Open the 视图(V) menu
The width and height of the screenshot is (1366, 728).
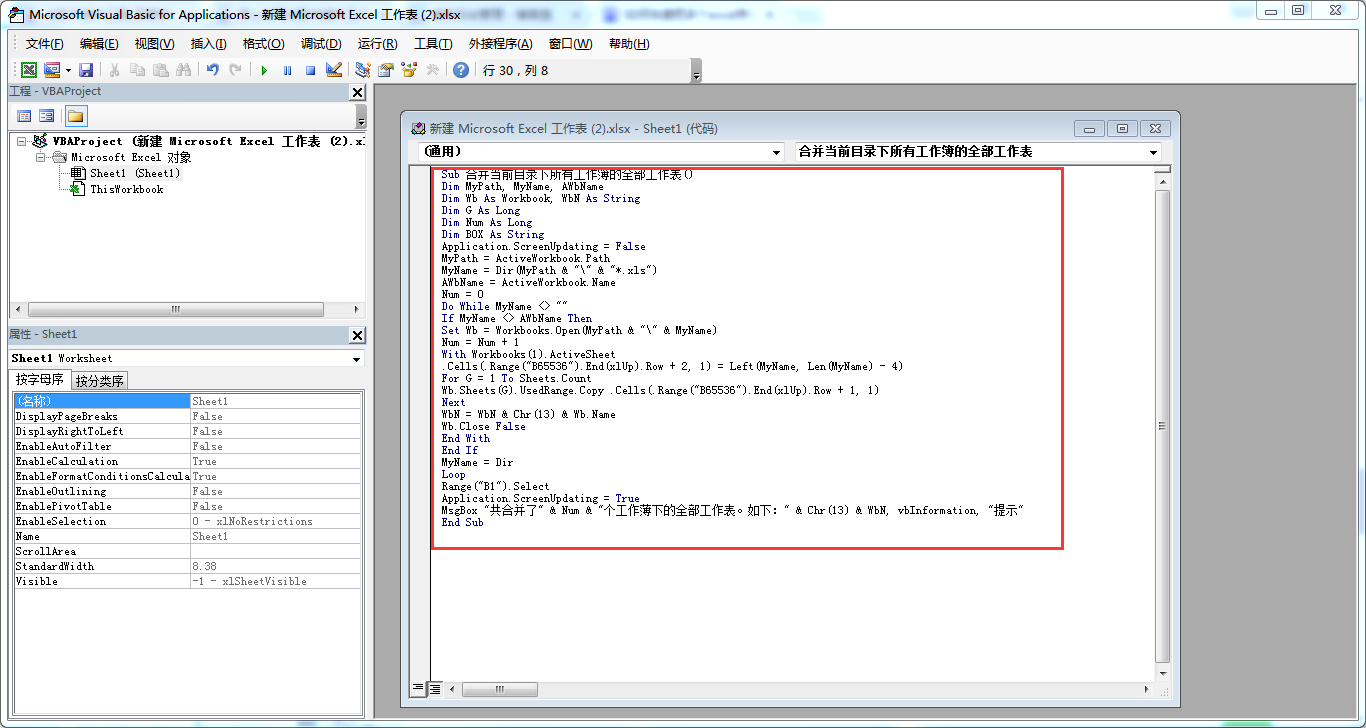[154, 44]
